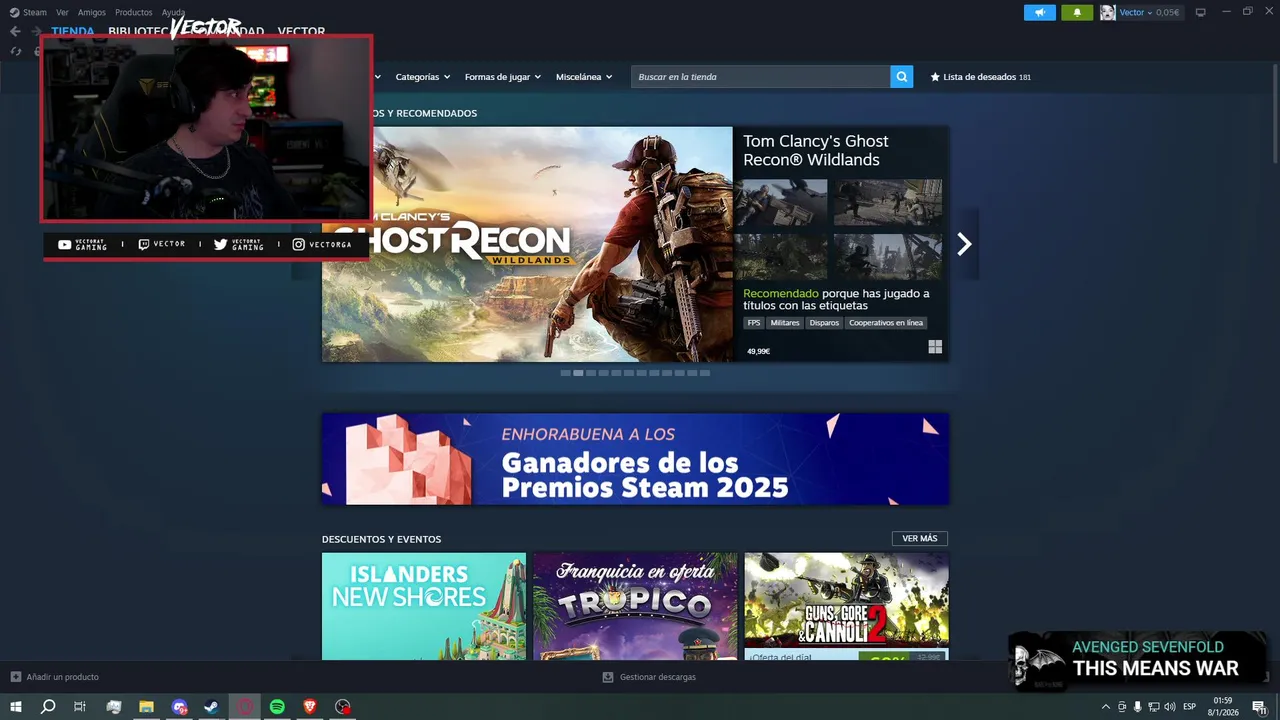Open Lista de deseados wishlist
The width and height of the screenshot is (1280, 720).
coord(980,77)
